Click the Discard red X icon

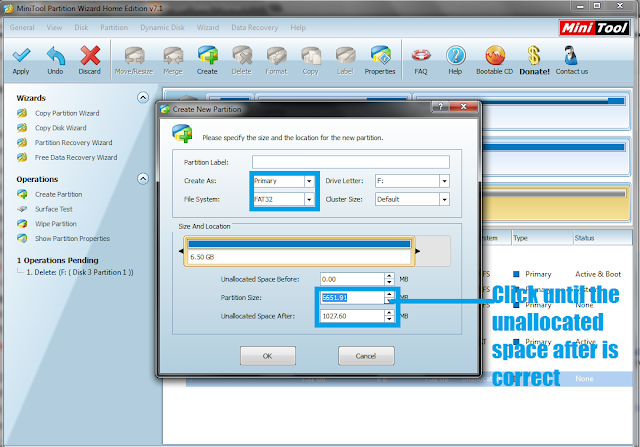click(90, 56)
